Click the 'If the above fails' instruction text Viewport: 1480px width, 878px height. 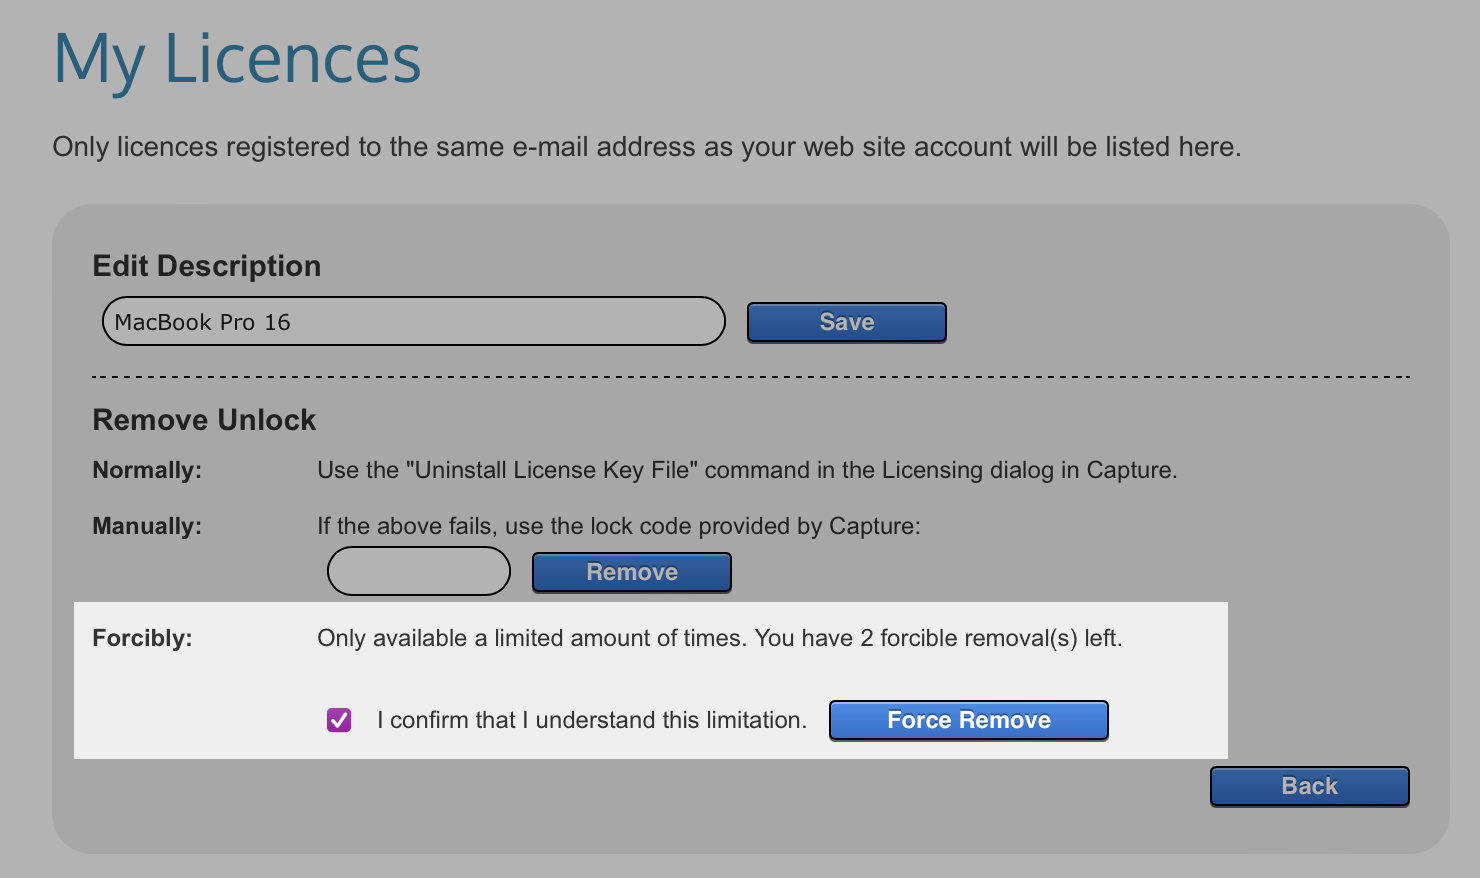(x=618, y=526)
